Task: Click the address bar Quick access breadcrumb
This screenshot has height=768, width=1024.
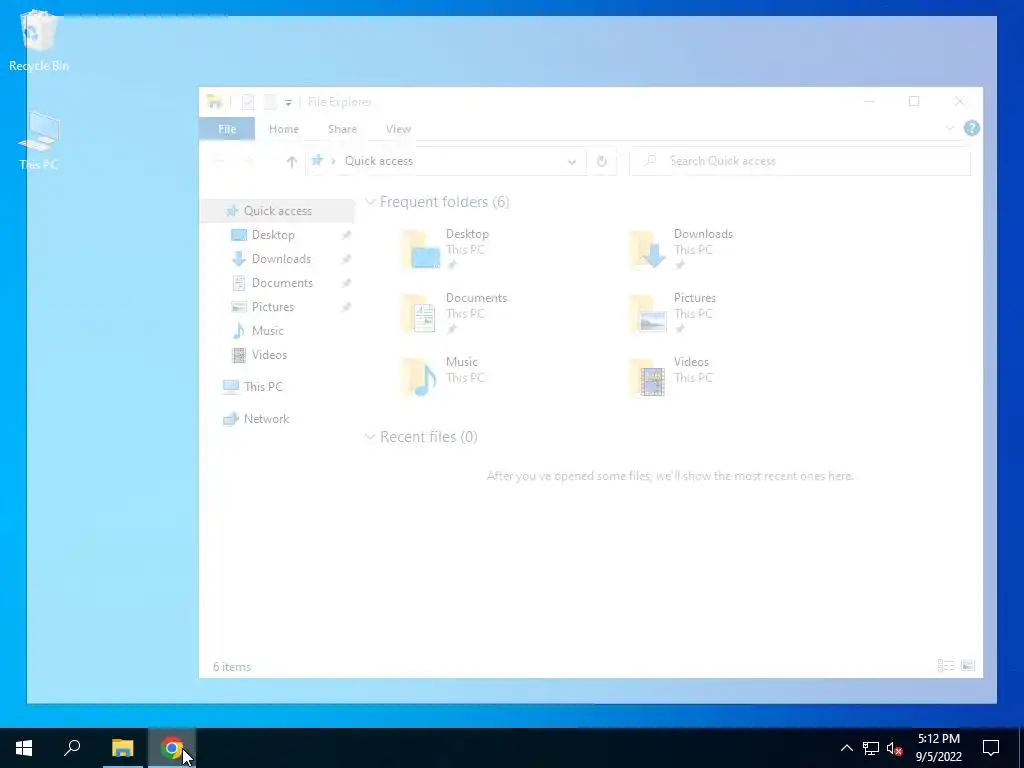Action: (x=379, y=161)
